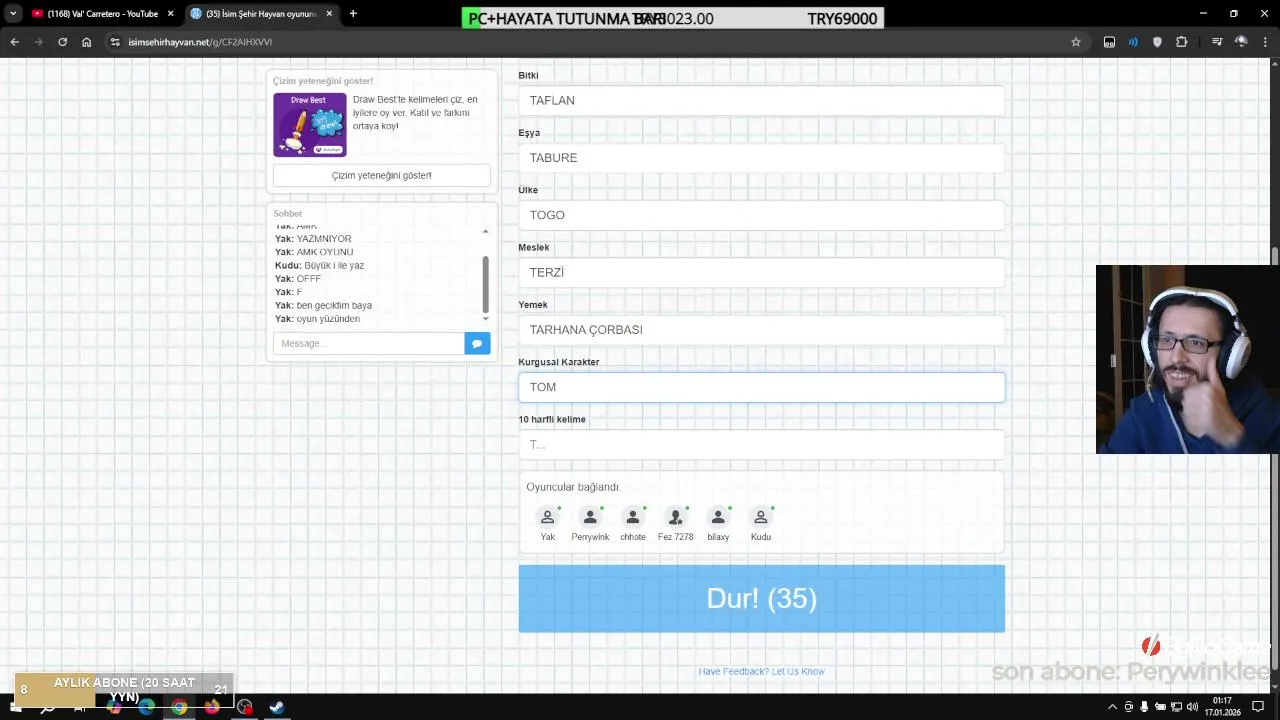Click the blue sound-waves extension icon
This screenshot has width=1280, height=720.
(1133, 42)
